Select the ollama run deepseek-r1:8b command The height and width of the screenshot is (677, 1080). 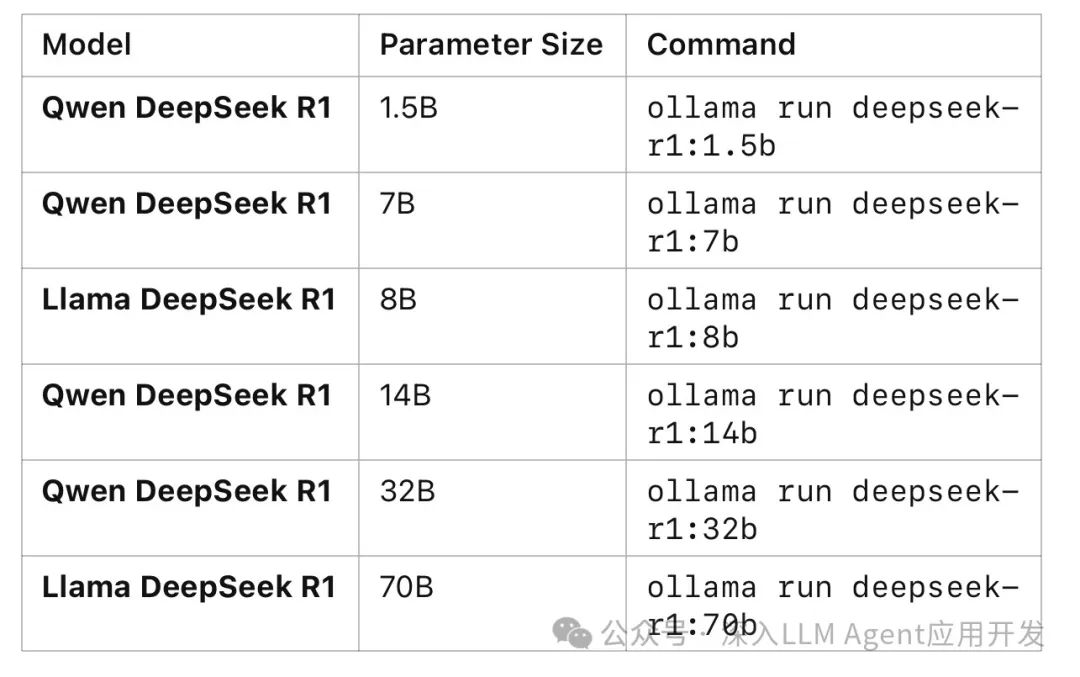click(832, 318)
